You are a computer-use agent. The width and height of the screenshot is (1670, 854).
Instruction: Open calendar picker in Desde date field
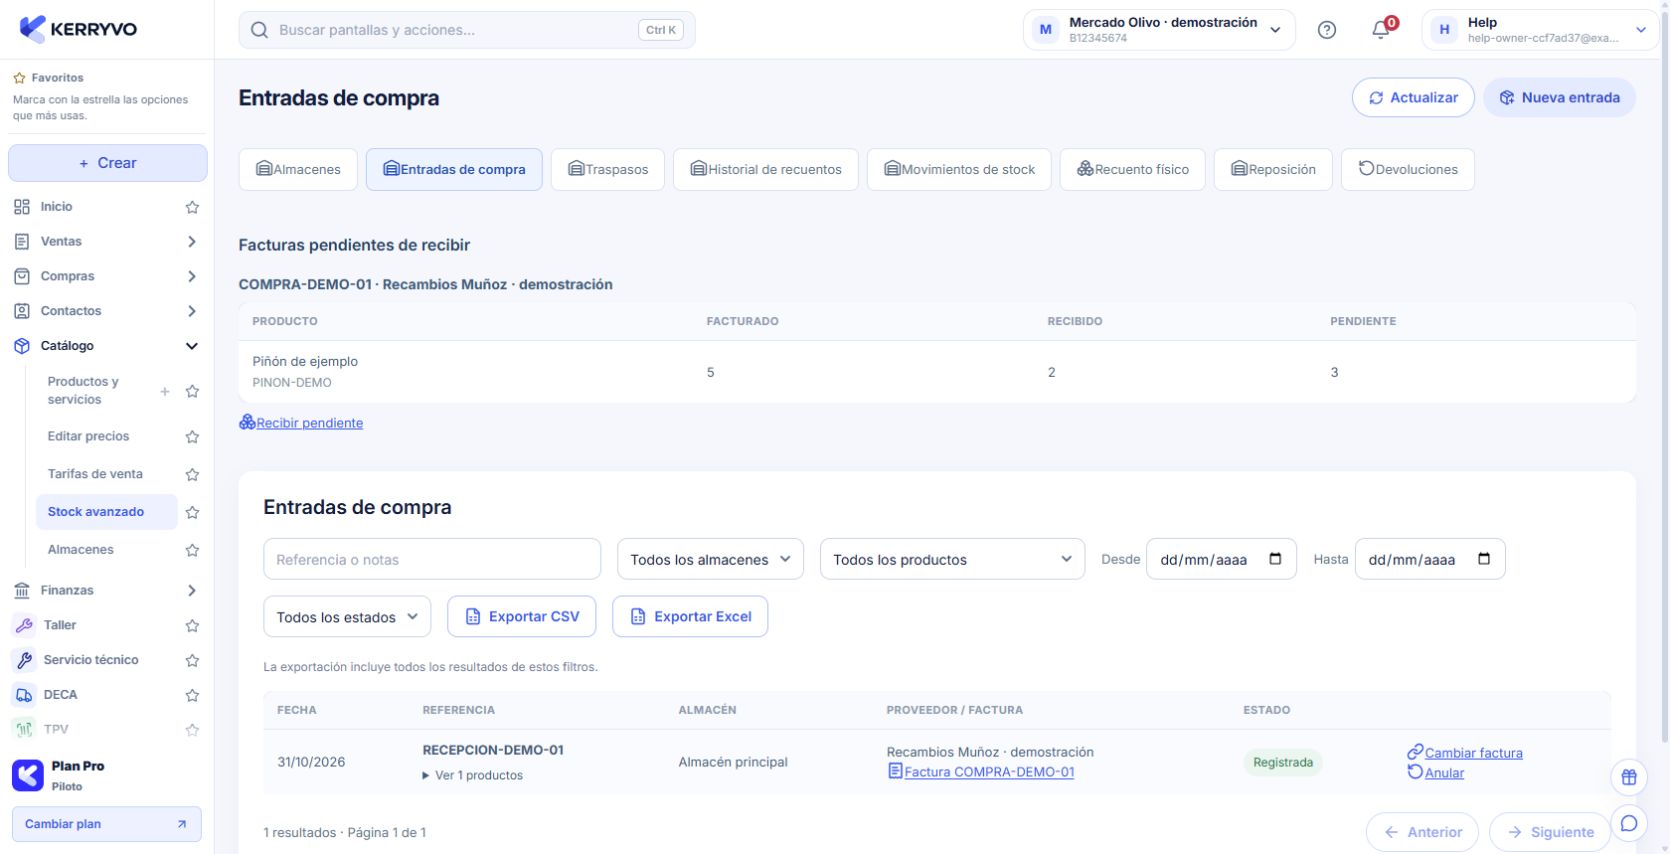[x=1275, y=559]
